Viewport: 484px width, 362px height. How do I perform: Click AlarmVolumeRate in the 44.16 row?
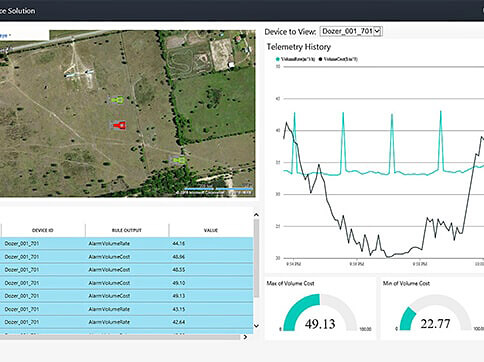click(x=109, y=244)
